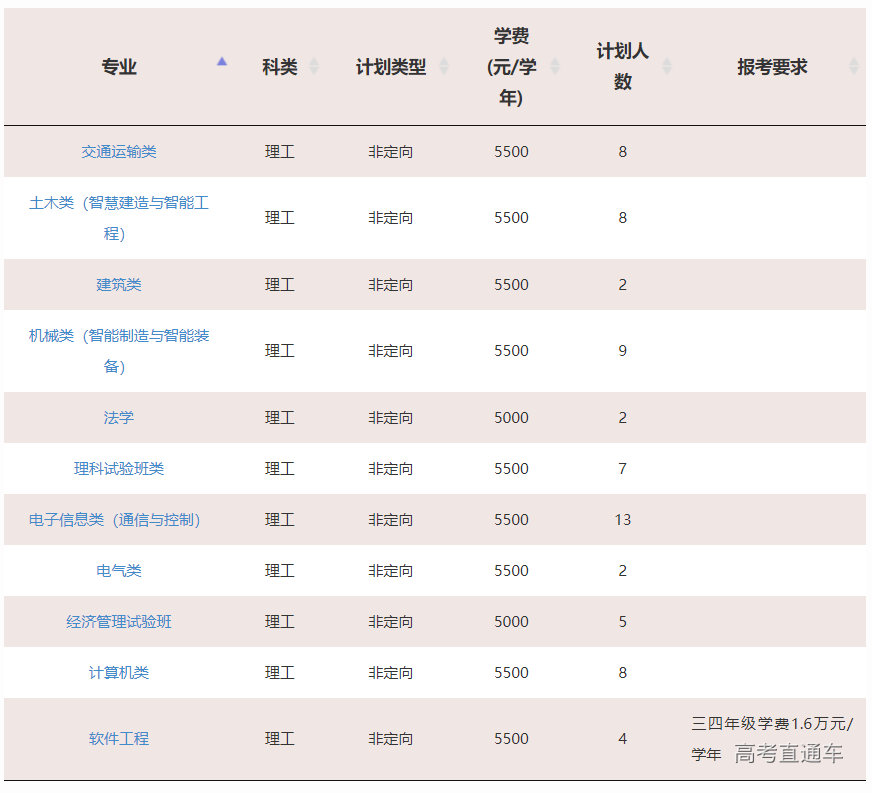Toggle sorting on 报考要求 column icon
Screen dimensions: 872x793
[x=853, y=67]
